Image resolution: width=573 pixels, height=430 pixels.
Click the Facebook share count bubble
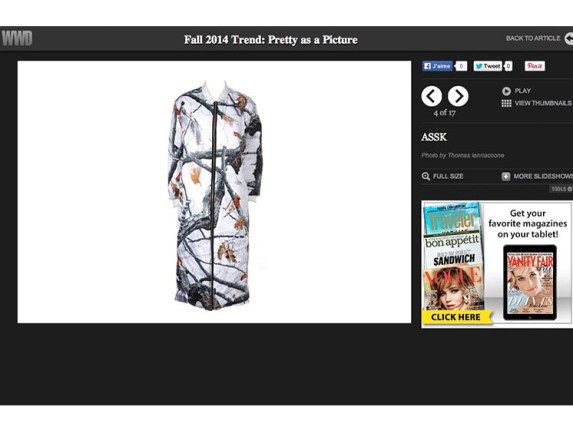tap(461, 66)
